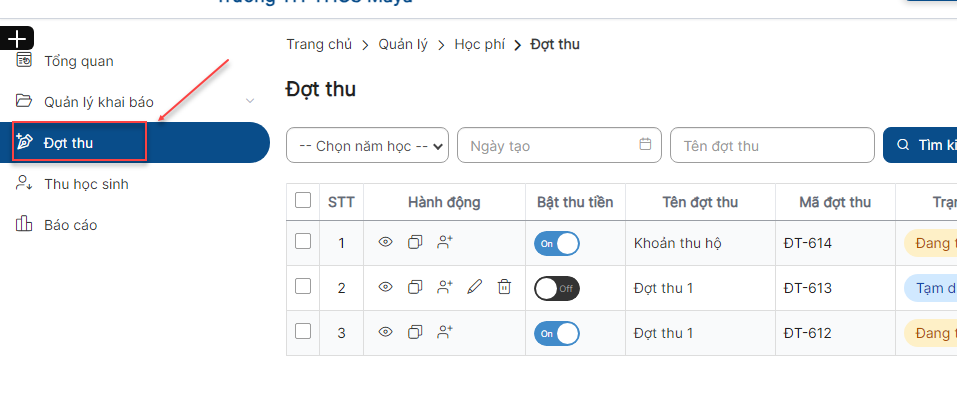Delete ĐT-613 using the trash icon

[x=504, y=287]
